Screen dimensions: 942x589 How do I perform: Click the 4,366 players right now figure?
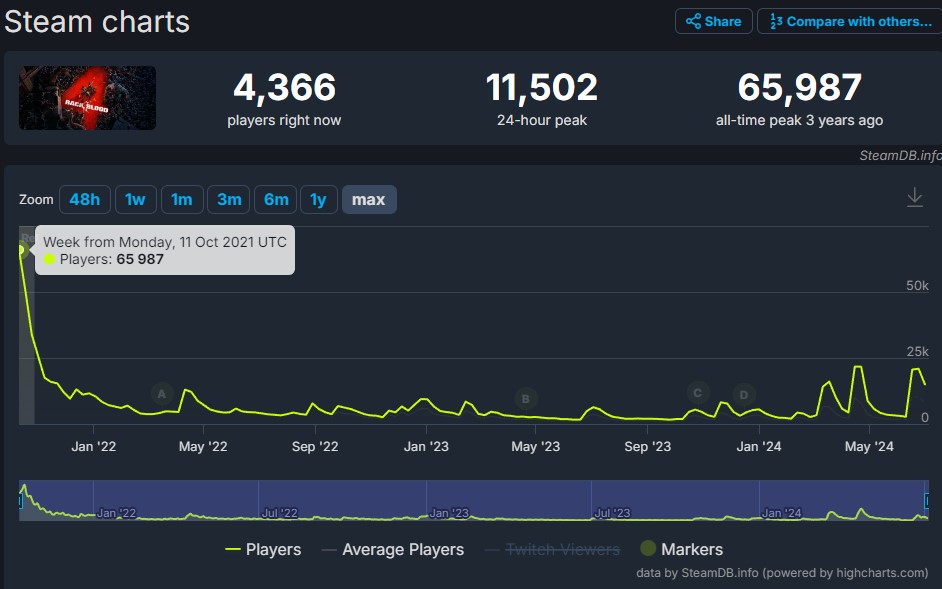(x=284, y=87)
